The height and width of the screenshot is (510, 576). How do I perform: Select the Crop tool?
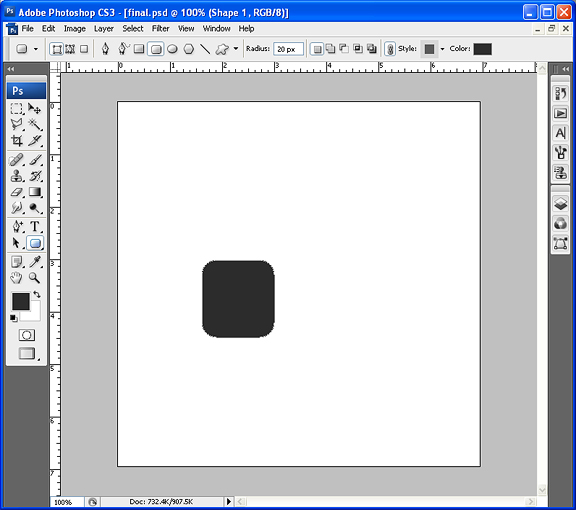coord(17,140)
